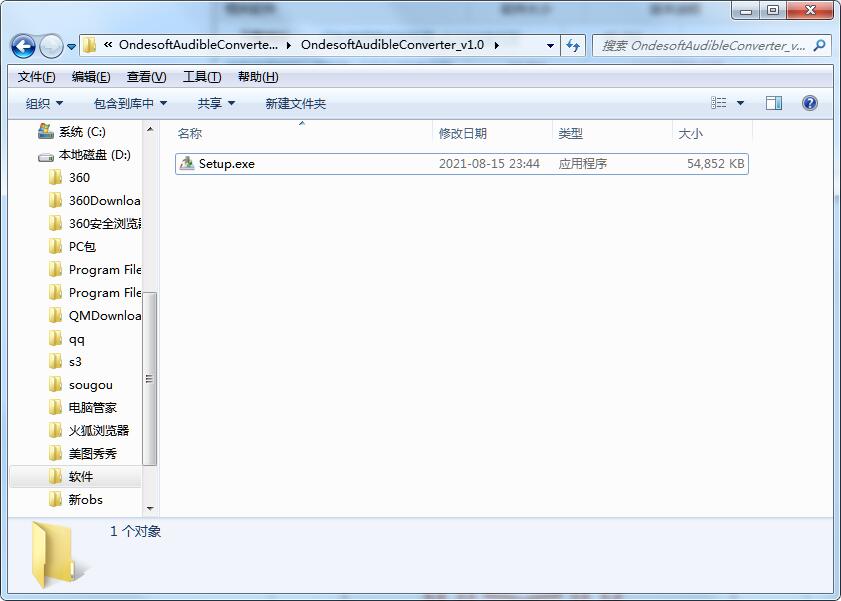Open Help with the question mark icon

(x=810, y=103)
